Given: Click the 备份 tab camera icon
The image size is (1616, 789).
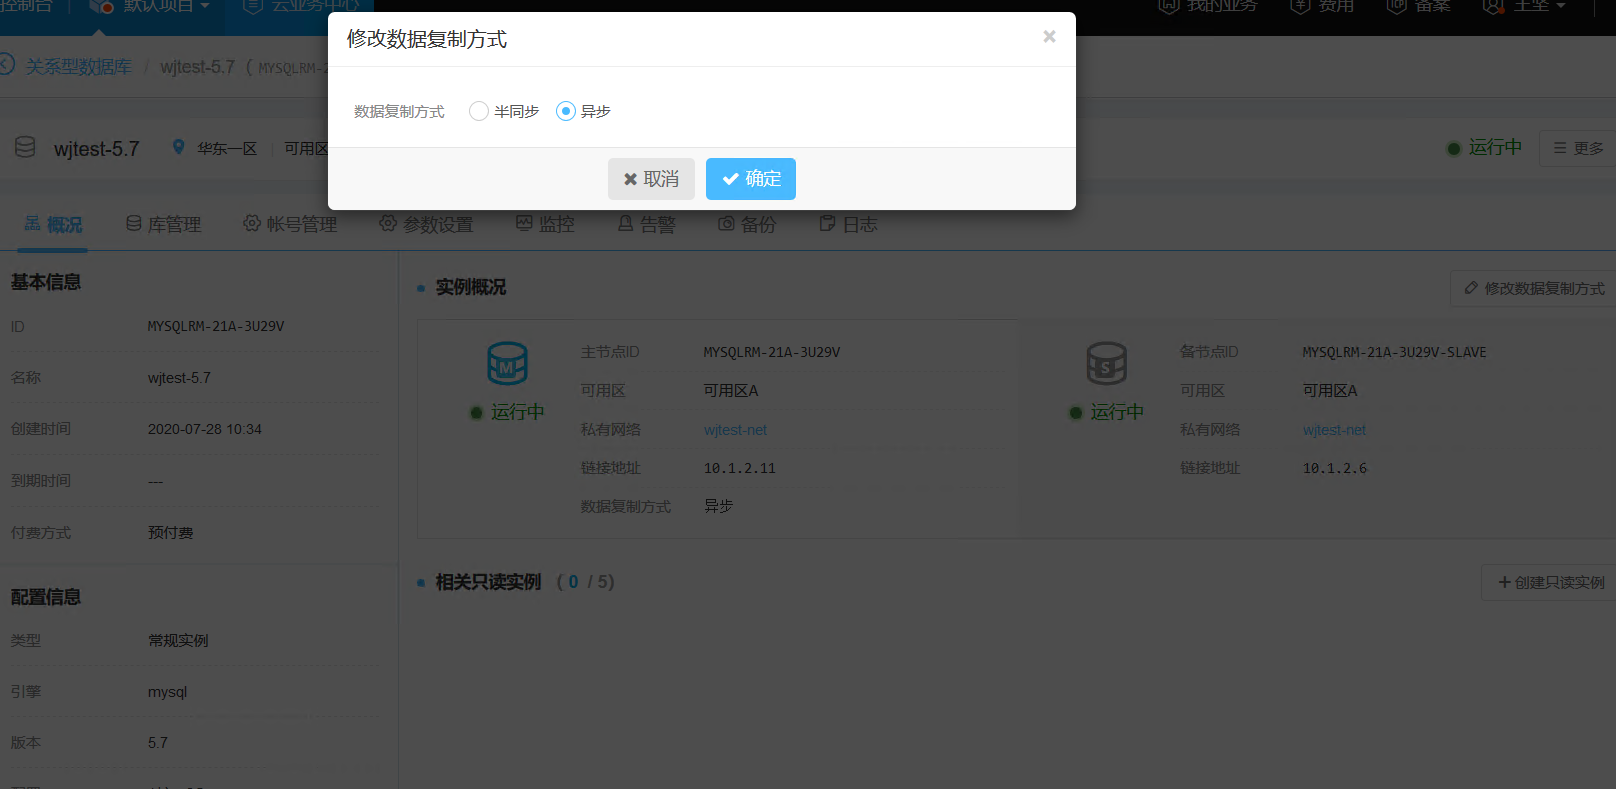Looking at the screenshot, I should 726,223.
